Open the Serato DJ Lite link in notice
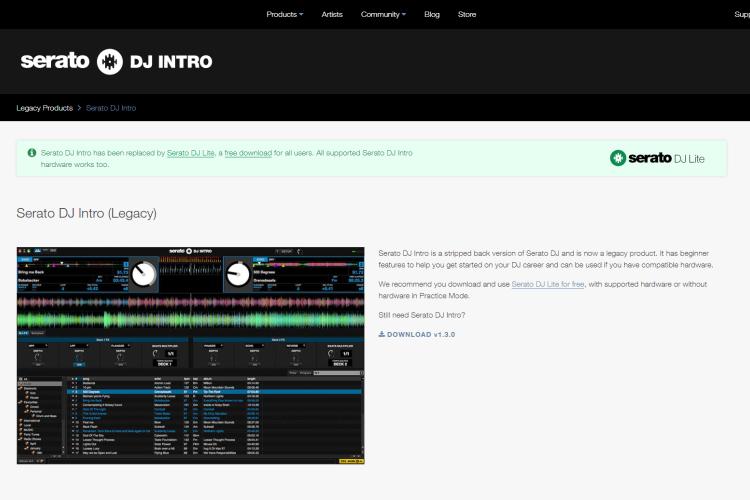The width and height of the screenshot is (750, 500). (190, 153)
